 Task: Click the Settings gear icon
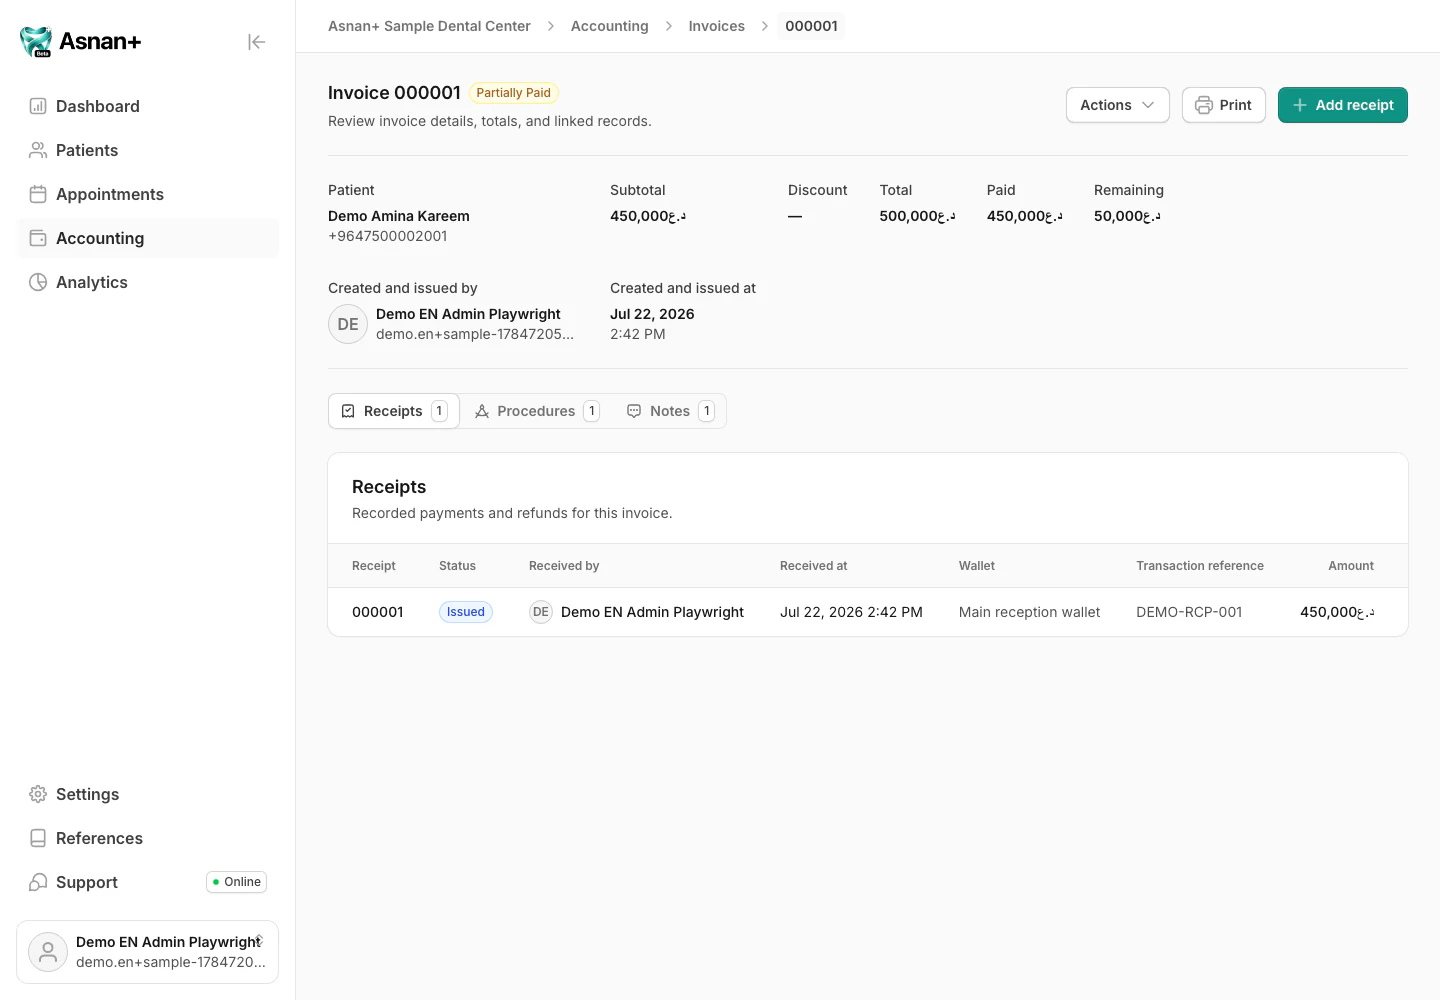coord(38,794)
